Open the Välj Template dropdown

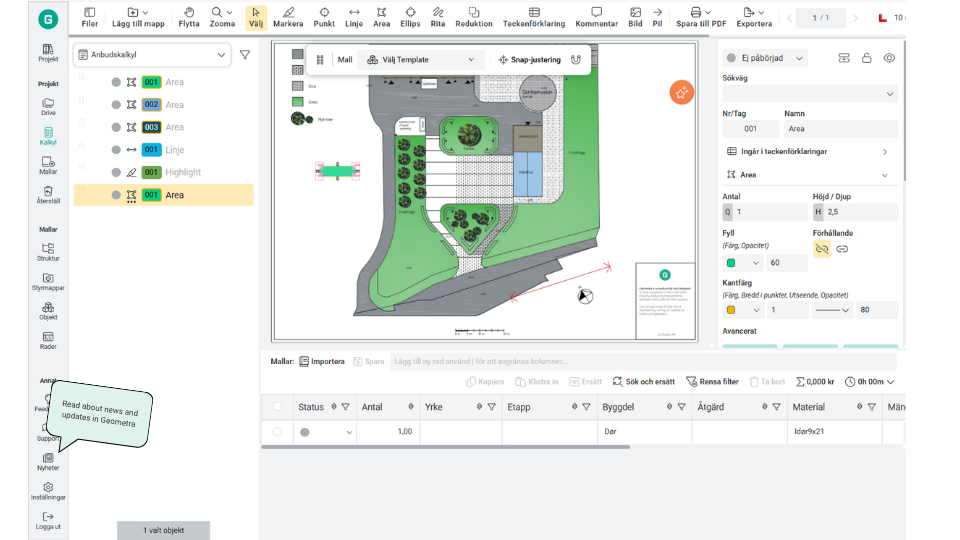pyautogui.click(x=421, y=59)
